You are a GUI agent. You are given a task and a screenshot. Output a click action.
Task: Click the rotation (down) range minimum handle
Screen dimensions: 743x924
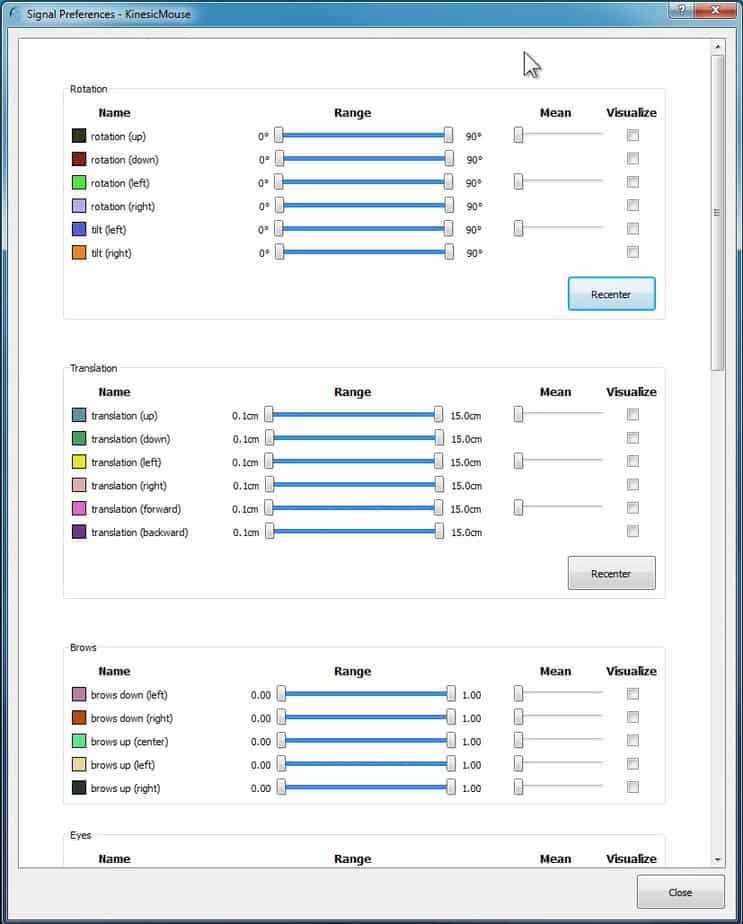(279, 159)
